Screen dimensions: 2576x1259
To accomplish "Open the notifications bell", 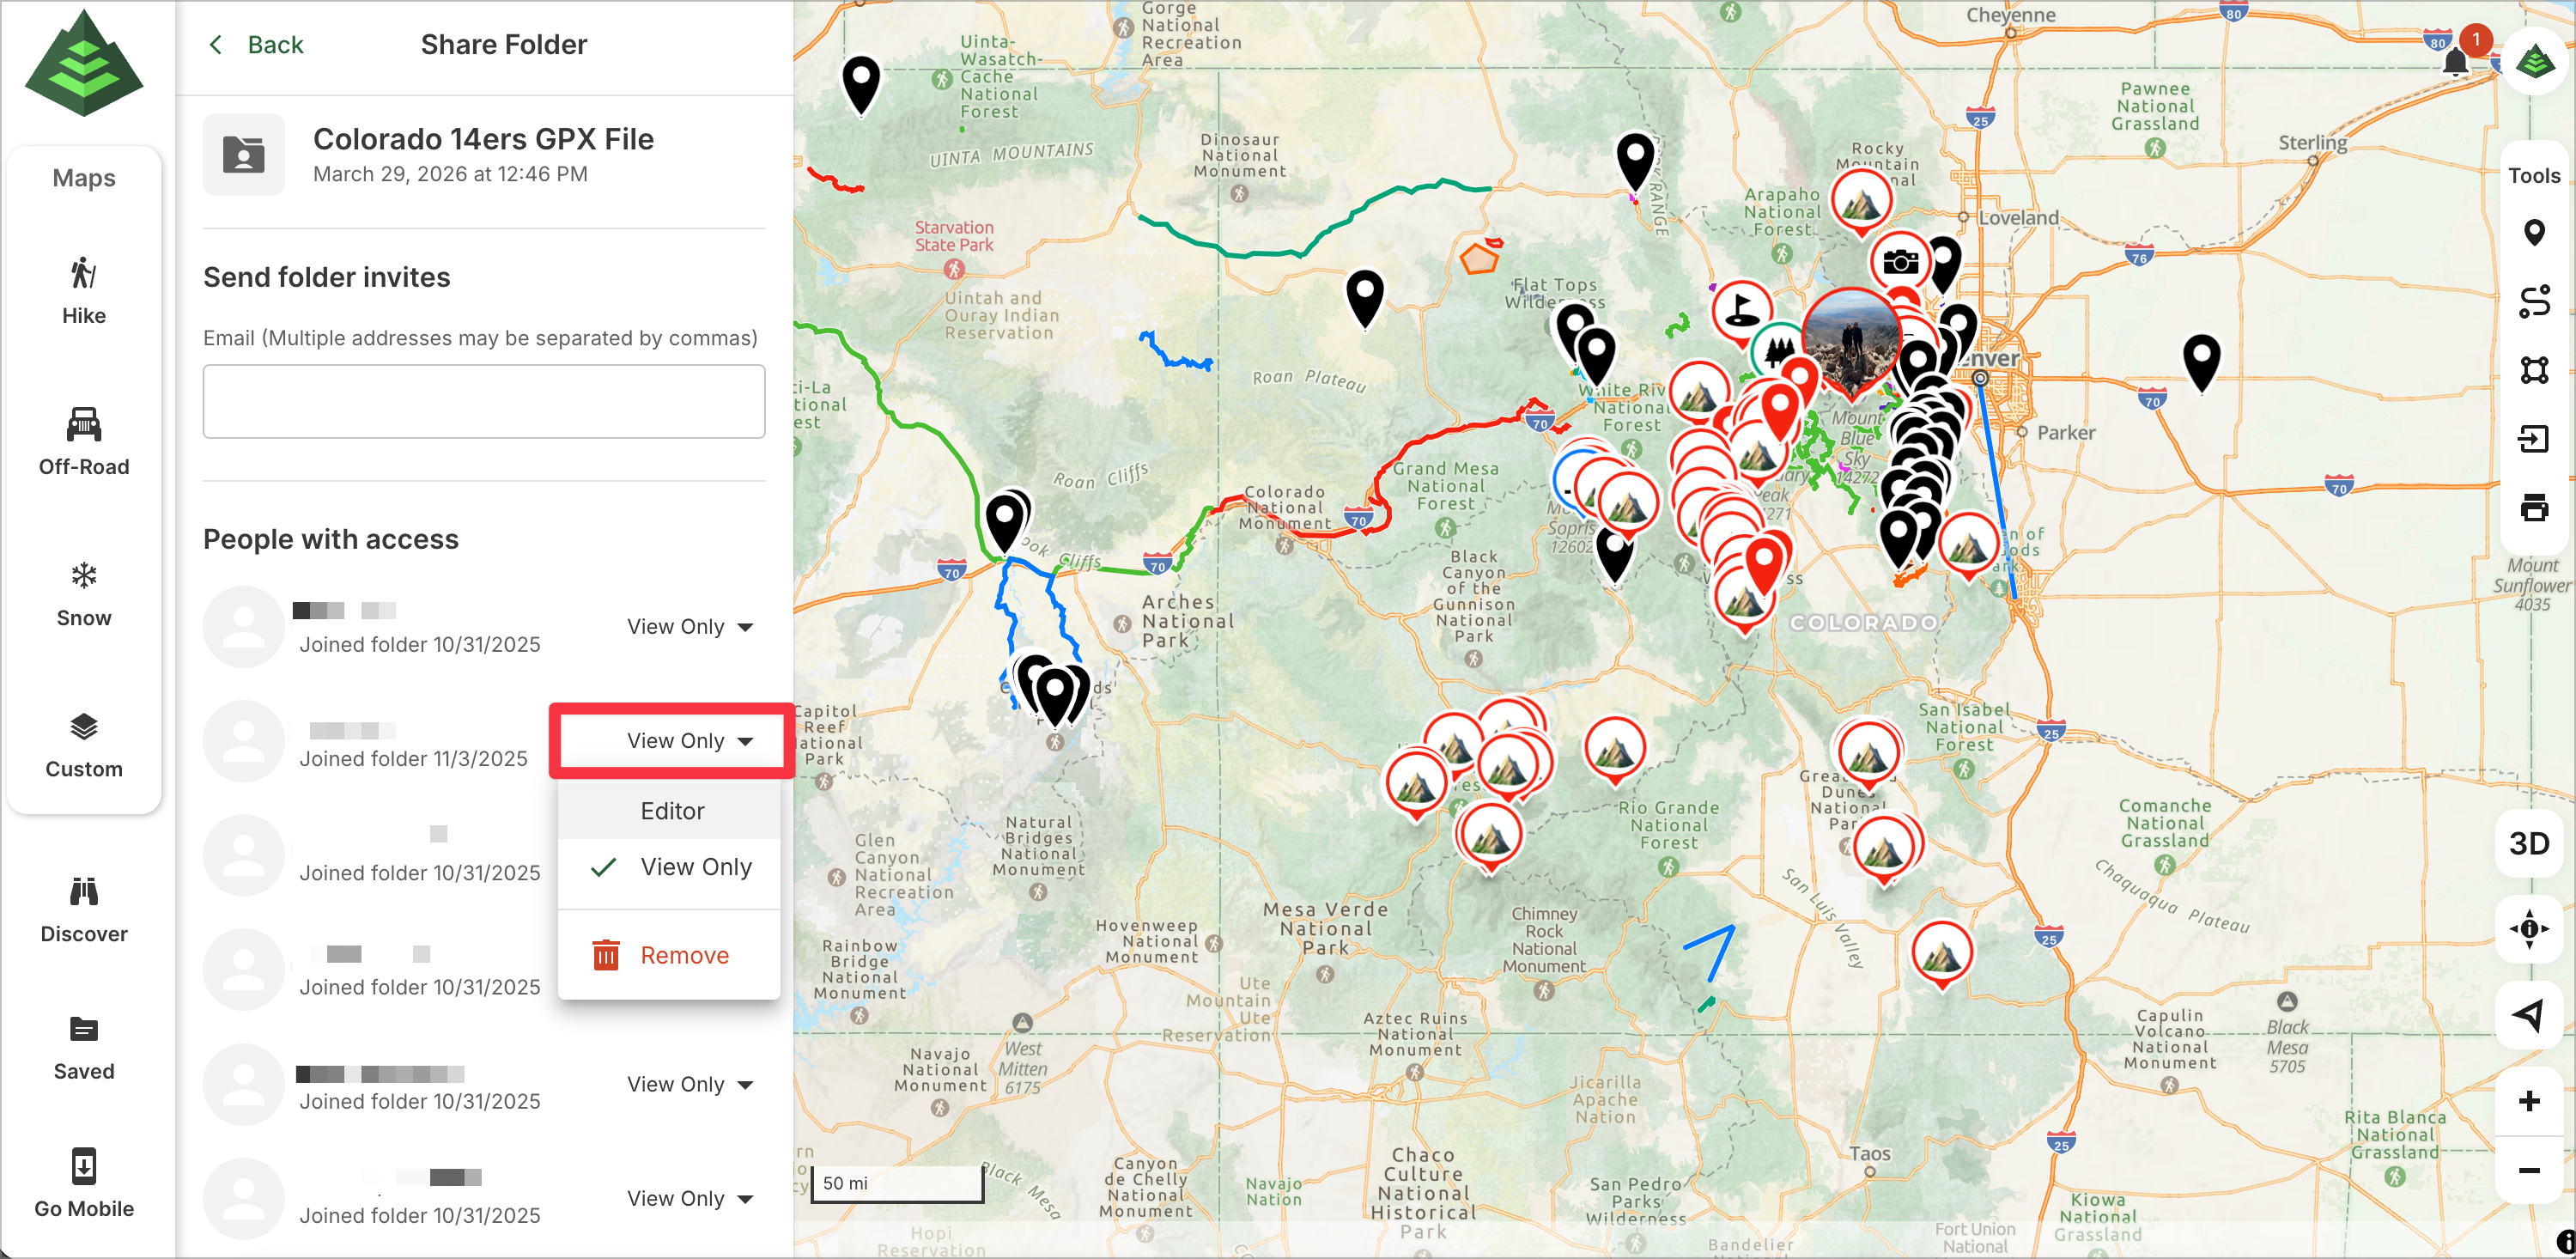I will (2455, 61).
